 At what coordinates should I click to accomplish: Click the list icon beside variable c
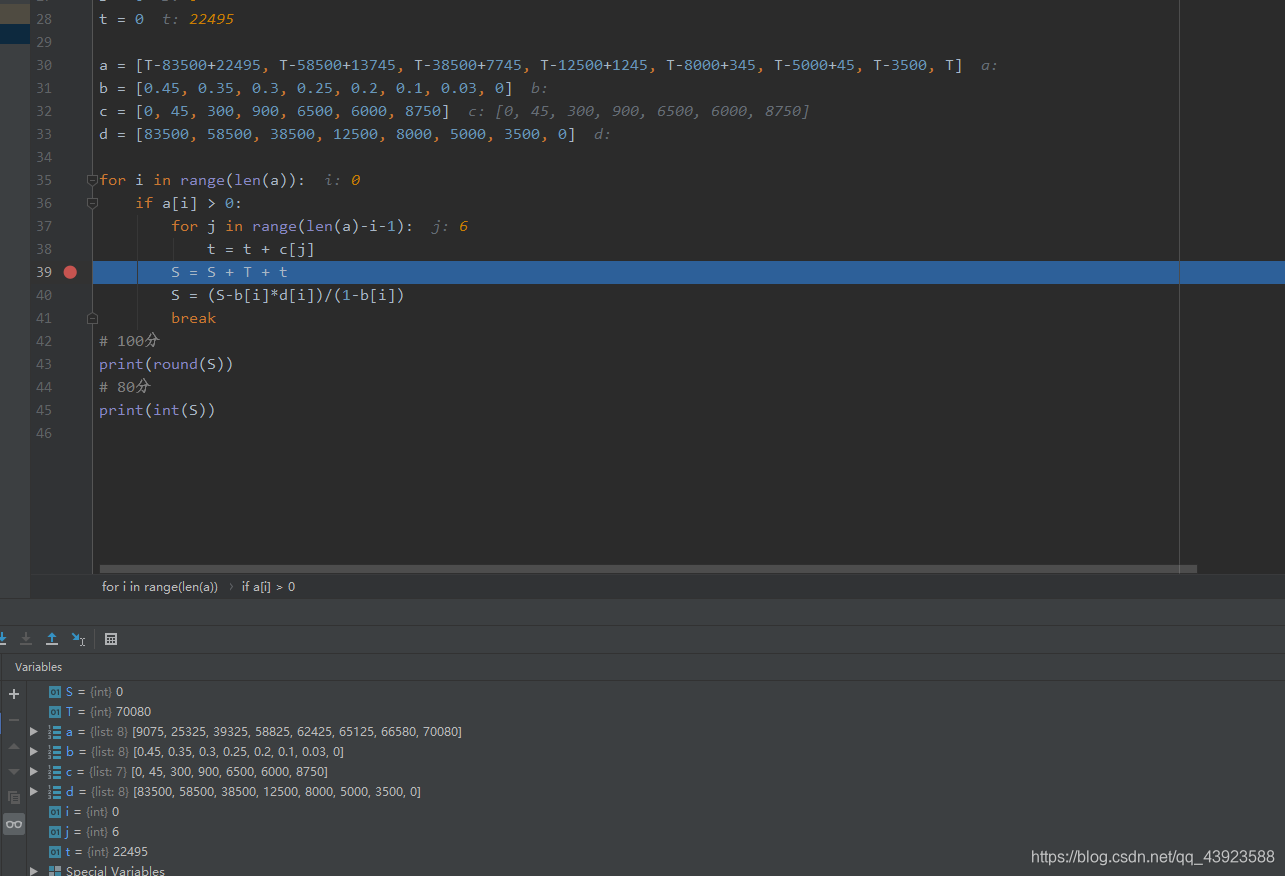[55, 772]
